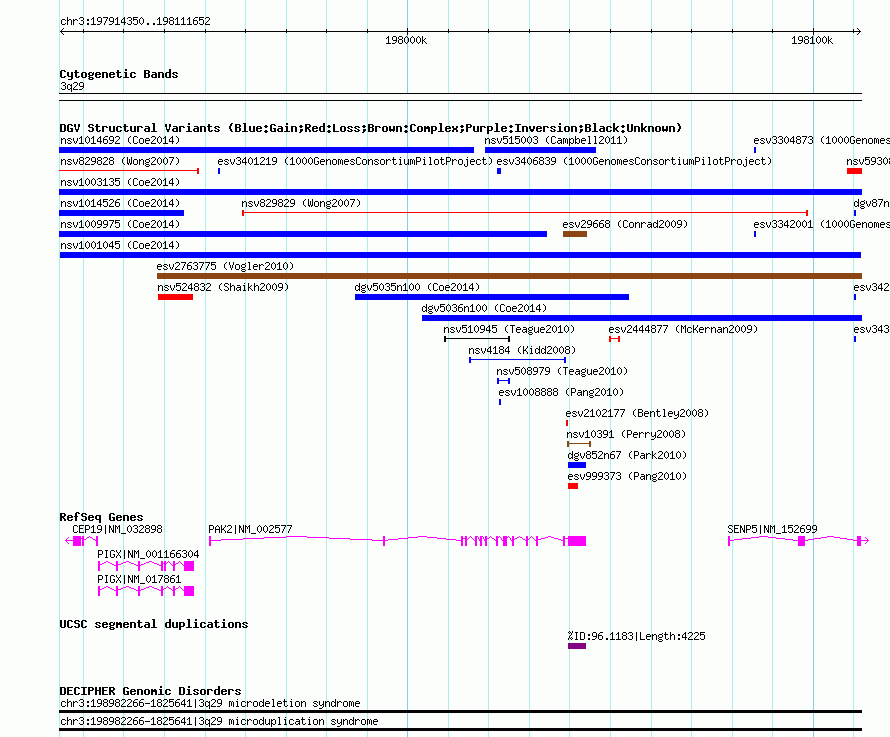Image resolution: width=890 pixels, height=737 pixels.
Task: Select the SENP5|NM_152699 gene label
Action: coord(772,529)
